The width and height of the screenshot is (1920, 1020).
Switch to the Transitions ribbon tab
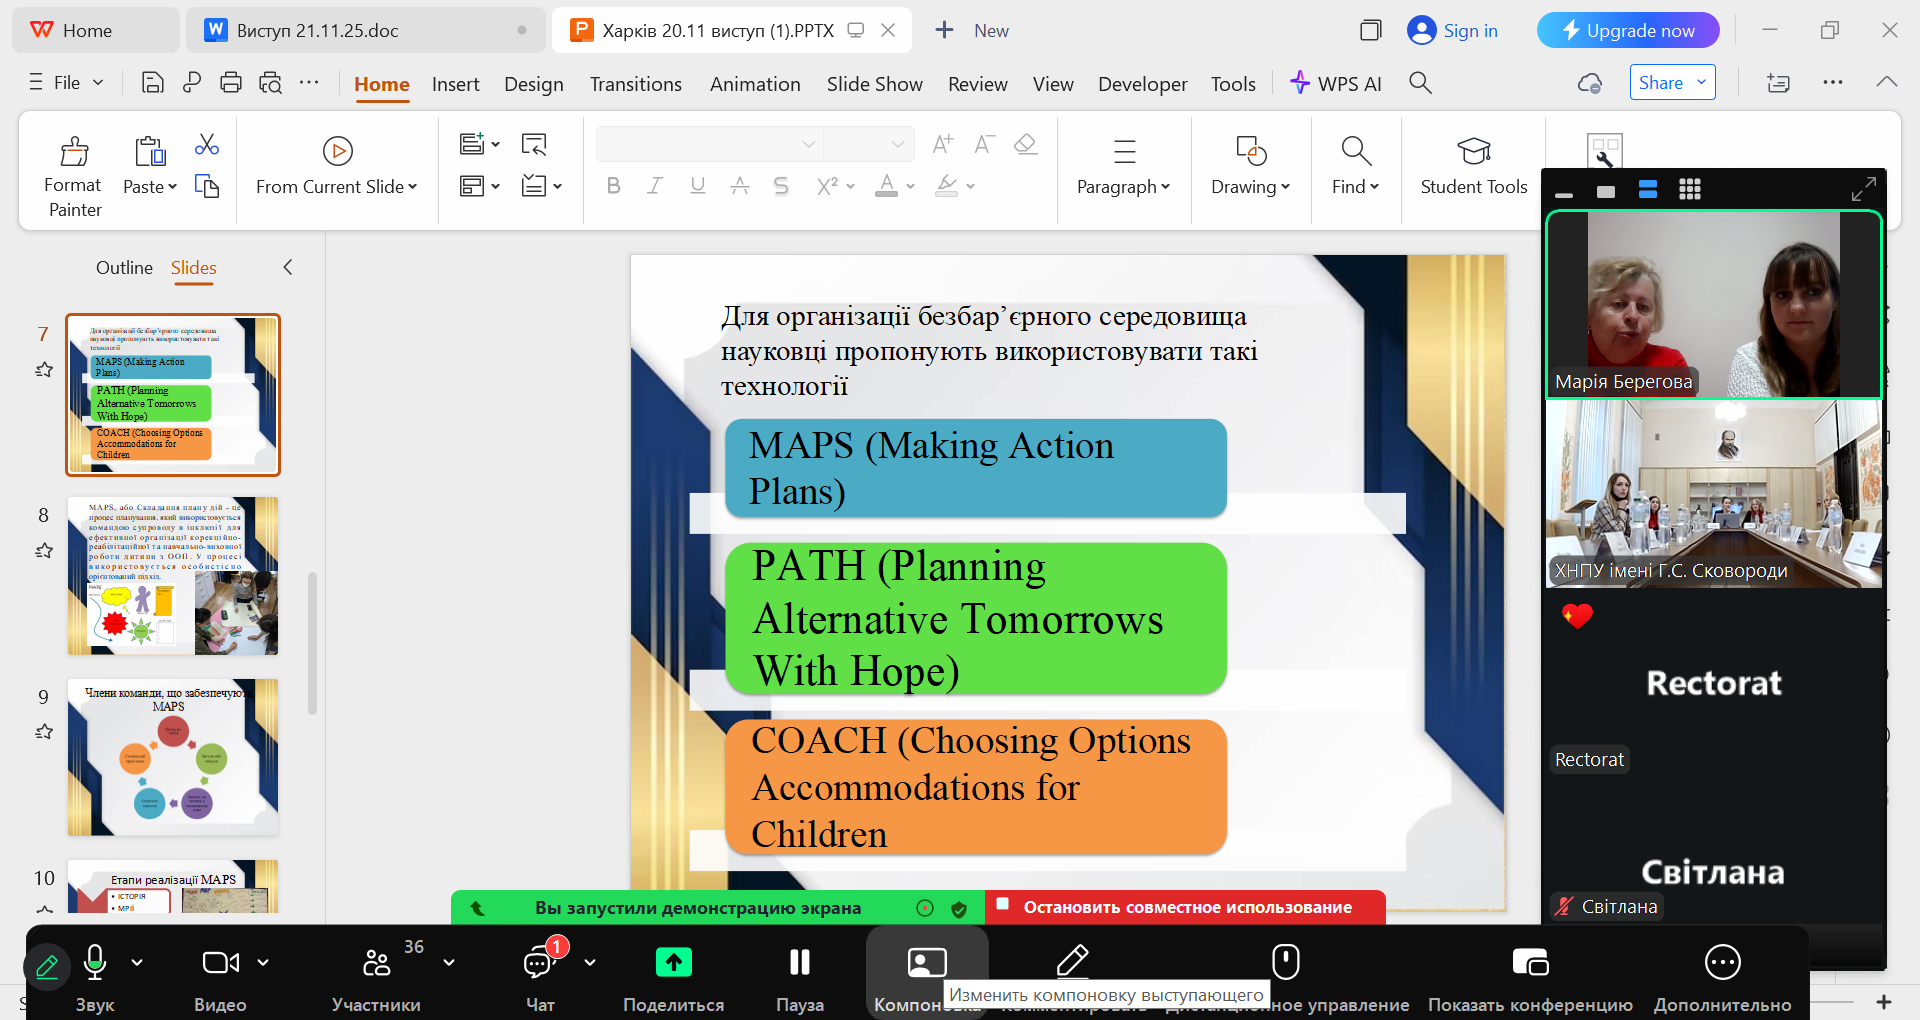pos(635,84)
